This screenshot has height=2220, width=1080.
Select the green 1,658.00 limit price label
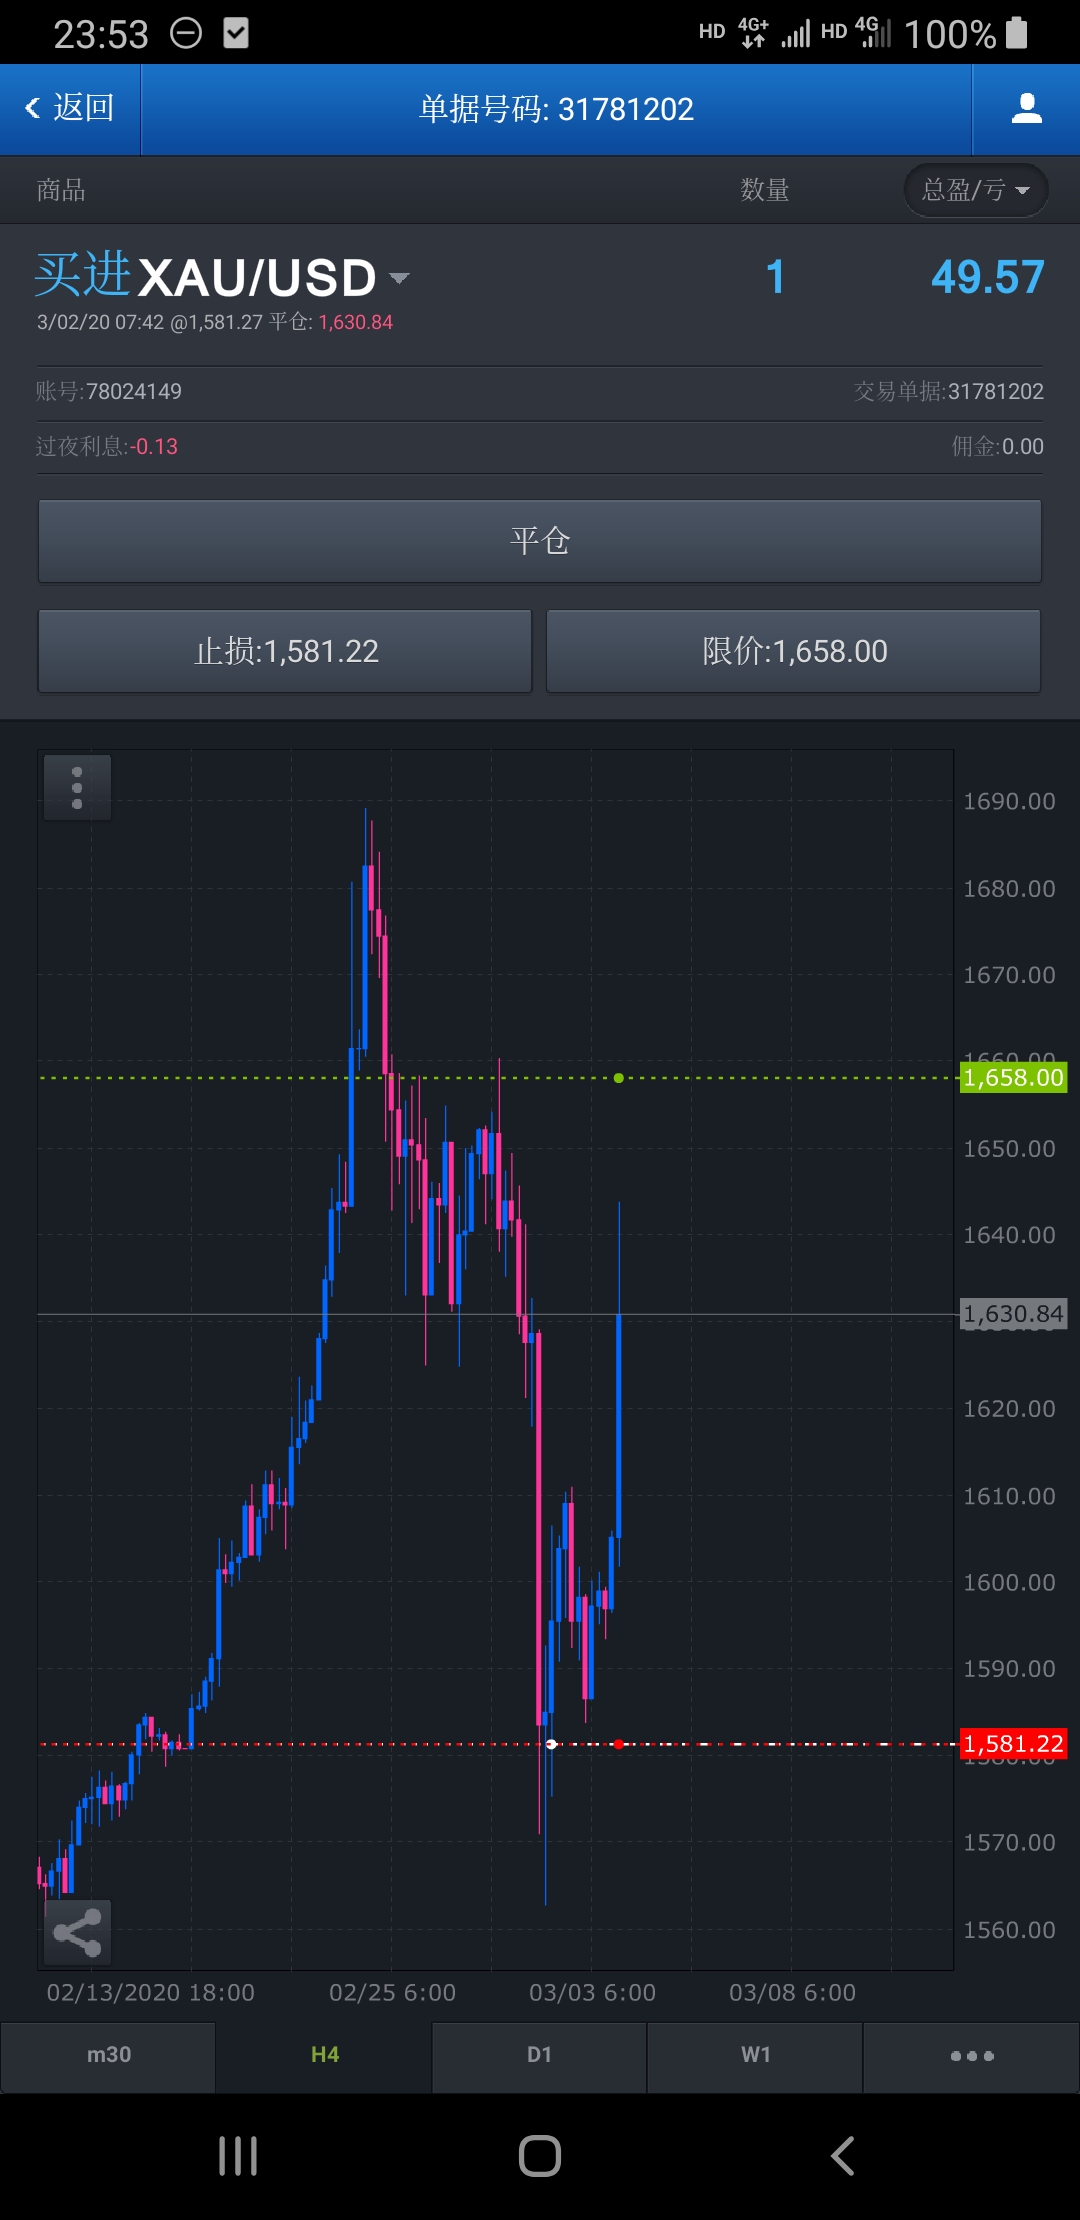point(1013,1078)
